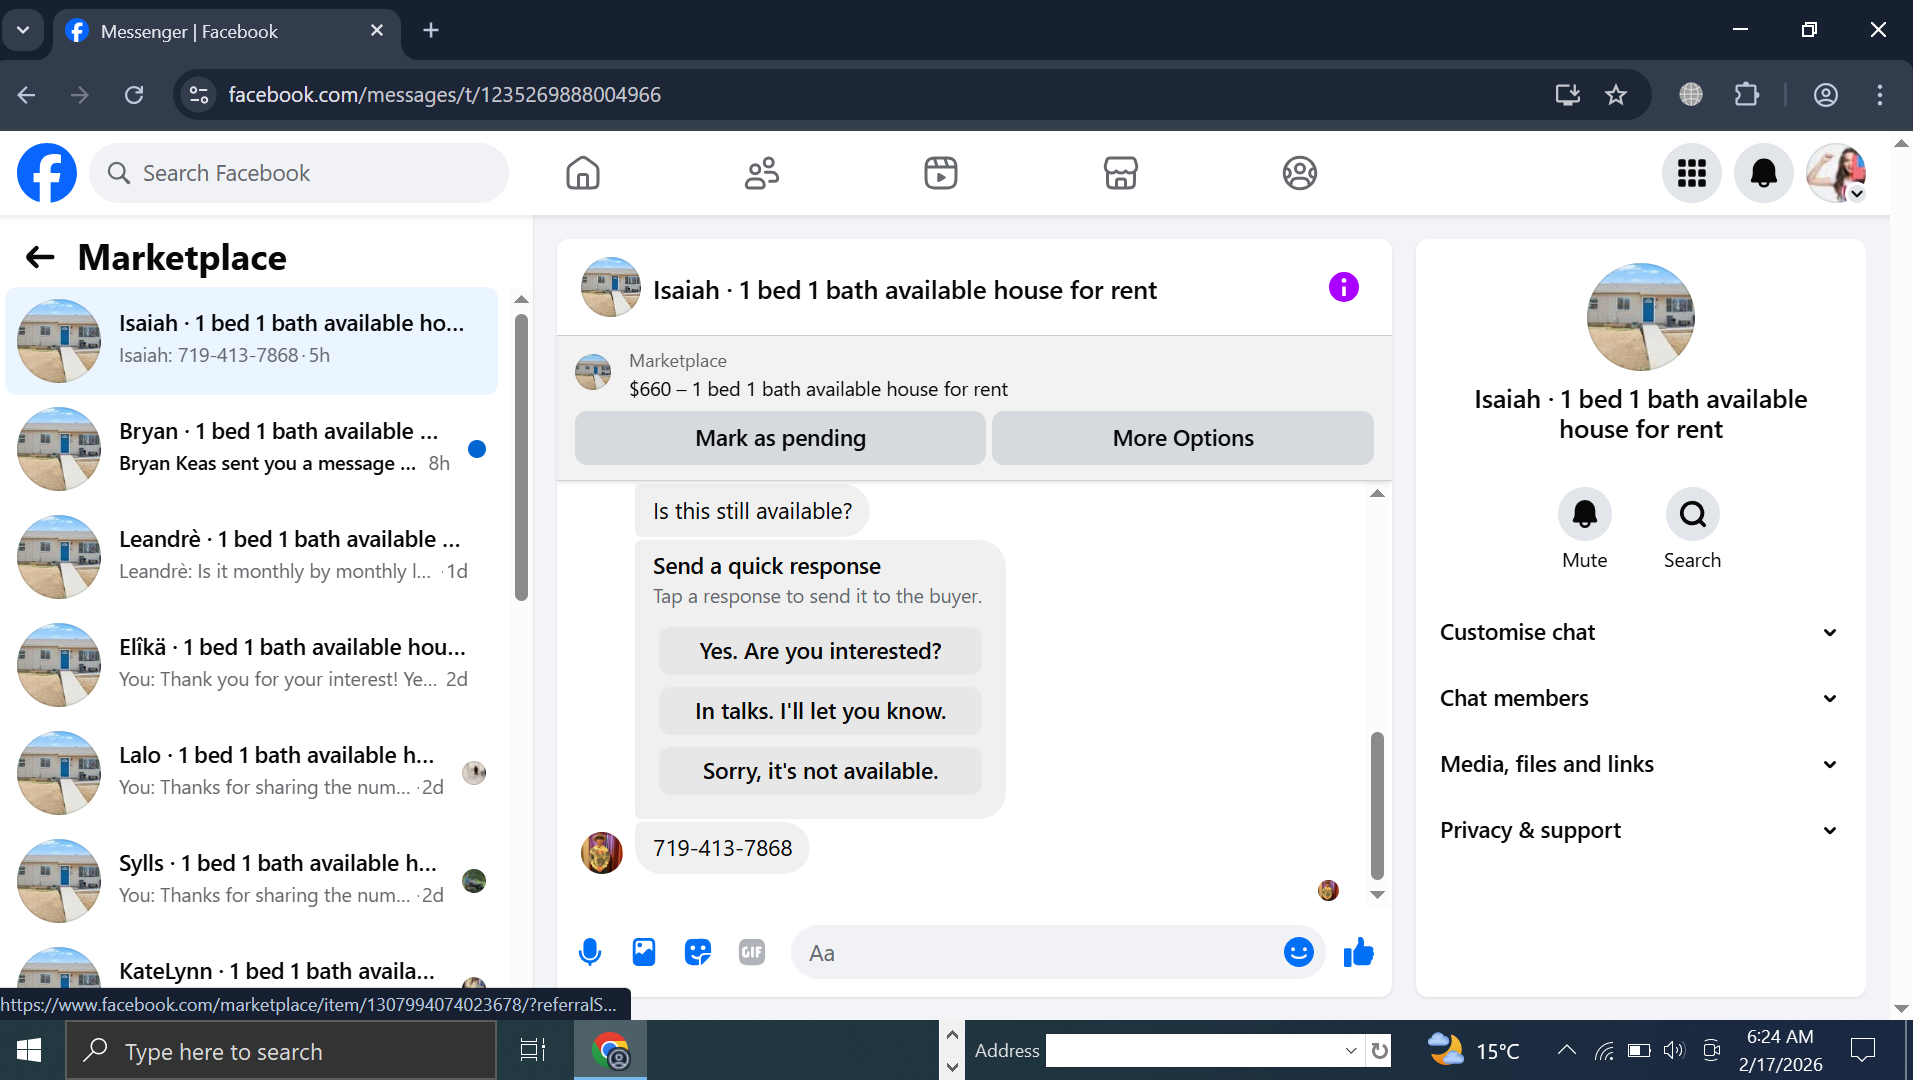The image size is (1913, 1080).
Task: Bookmark this page with star icon
Action: 1616,95
